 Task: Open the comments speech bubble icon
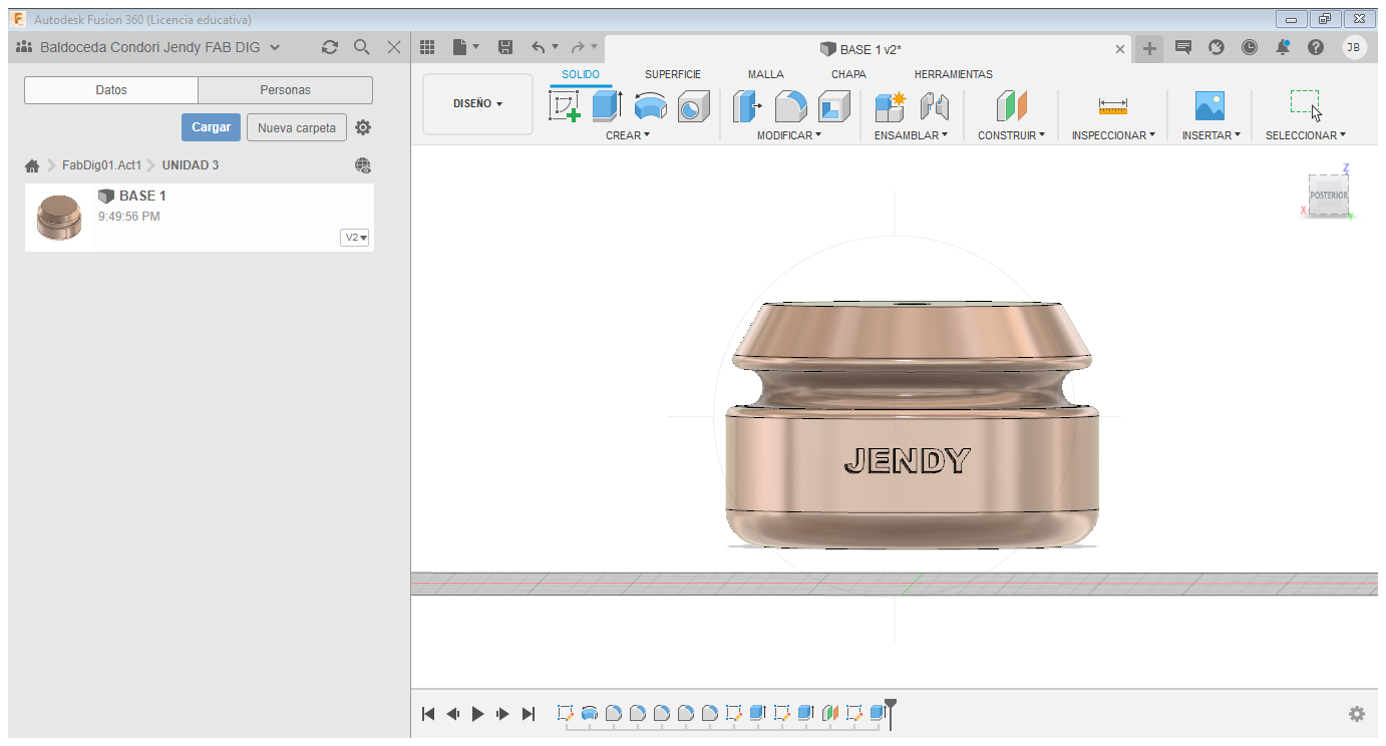[1183, 47]
